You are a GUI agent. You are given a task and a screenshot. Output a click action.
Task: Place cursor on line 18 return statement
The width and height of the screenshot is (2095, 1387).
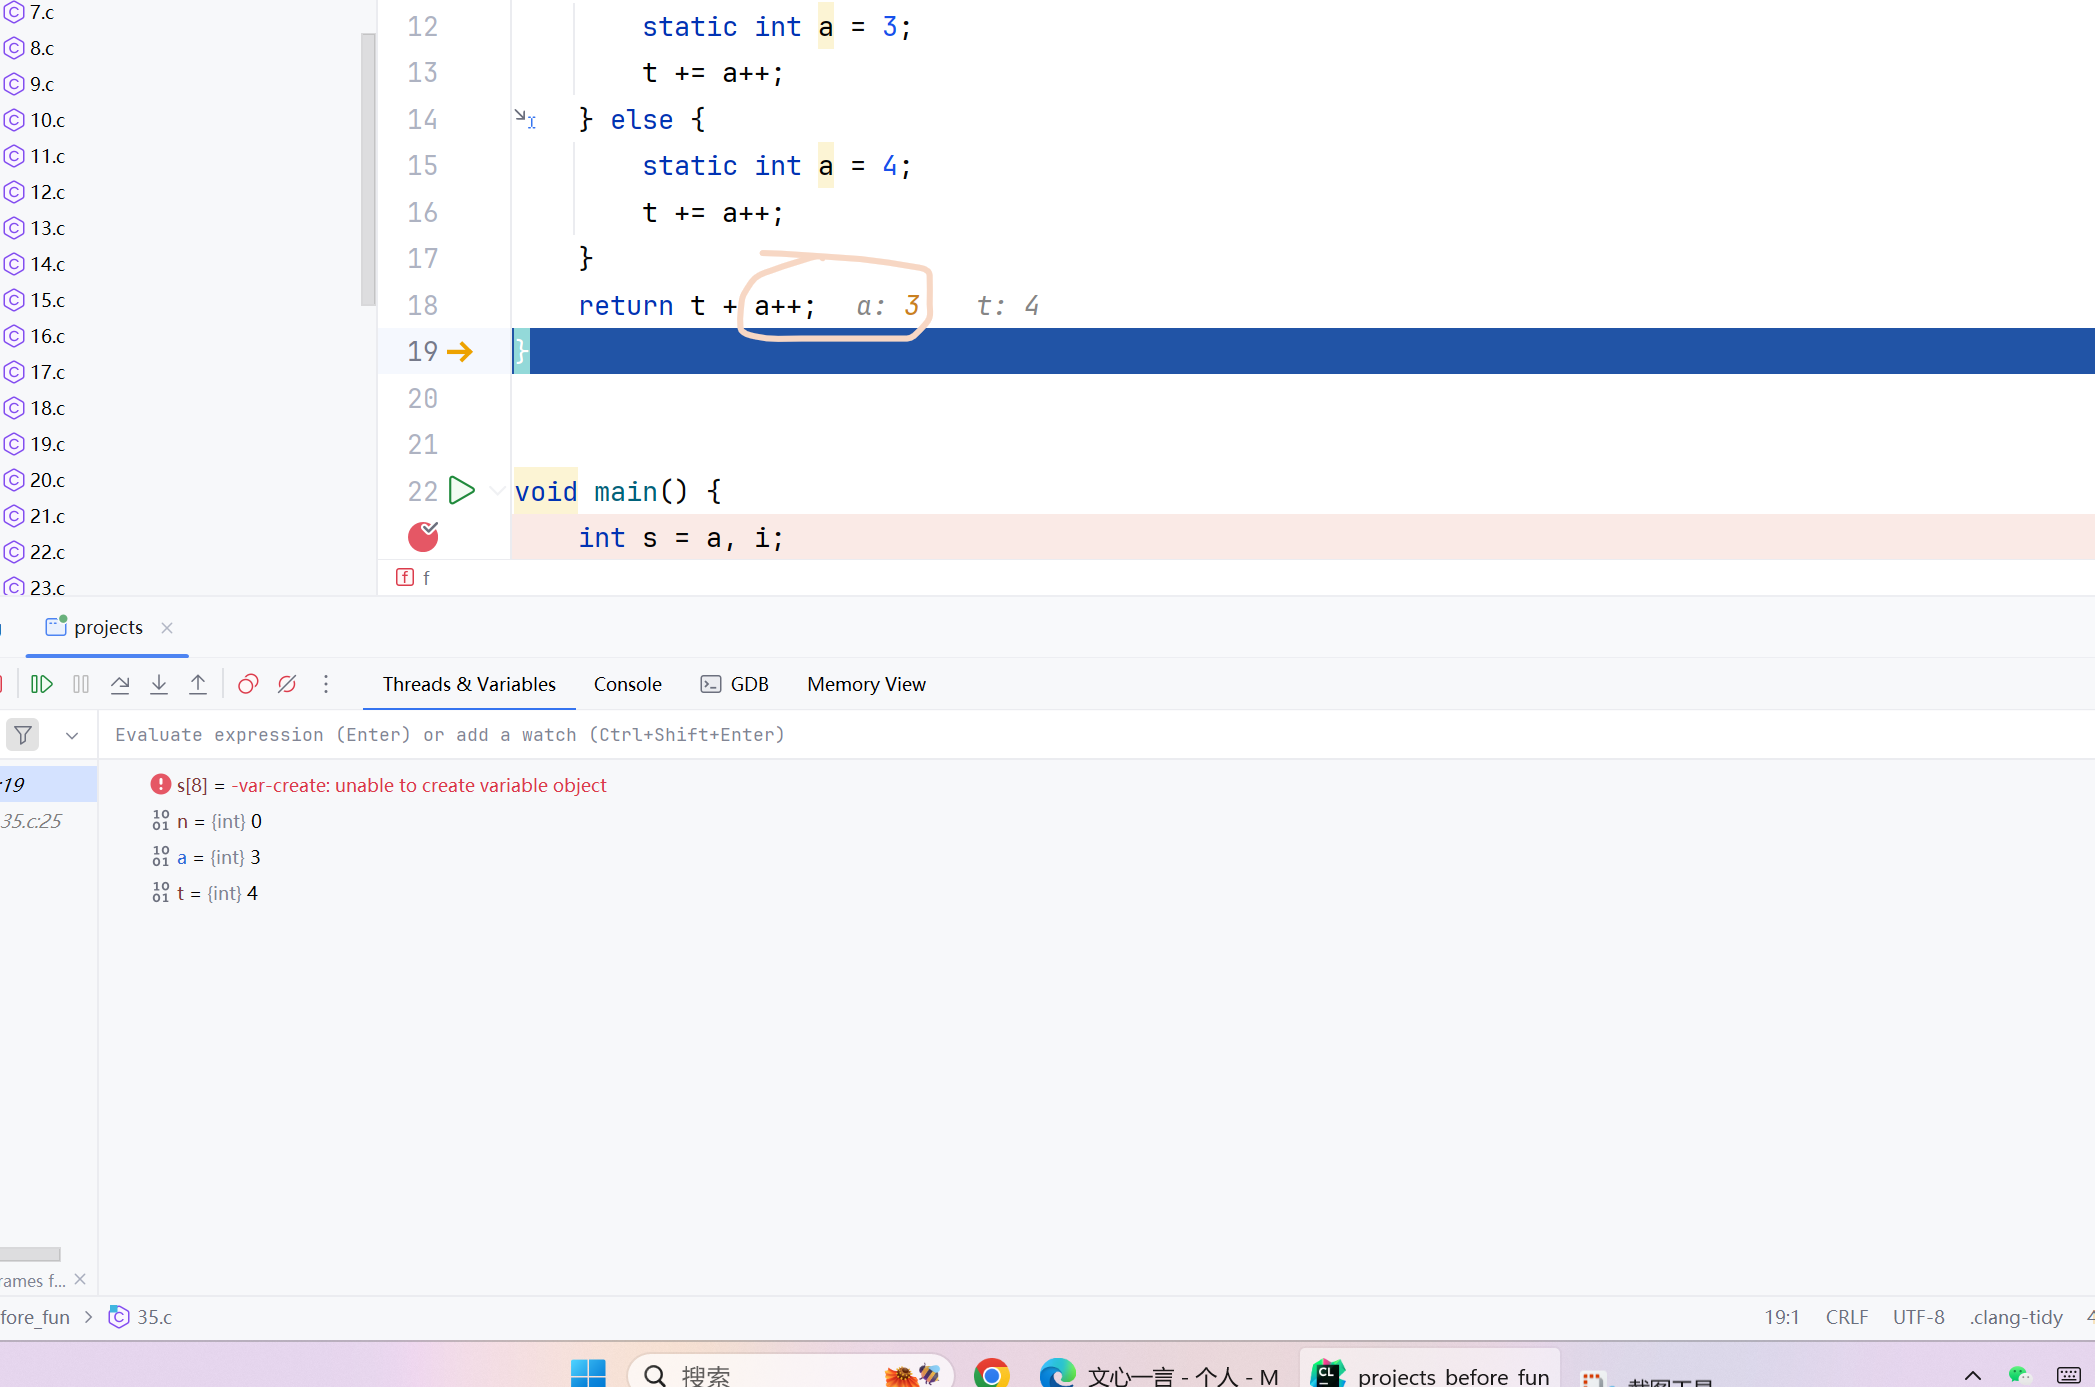click(697, 306)
